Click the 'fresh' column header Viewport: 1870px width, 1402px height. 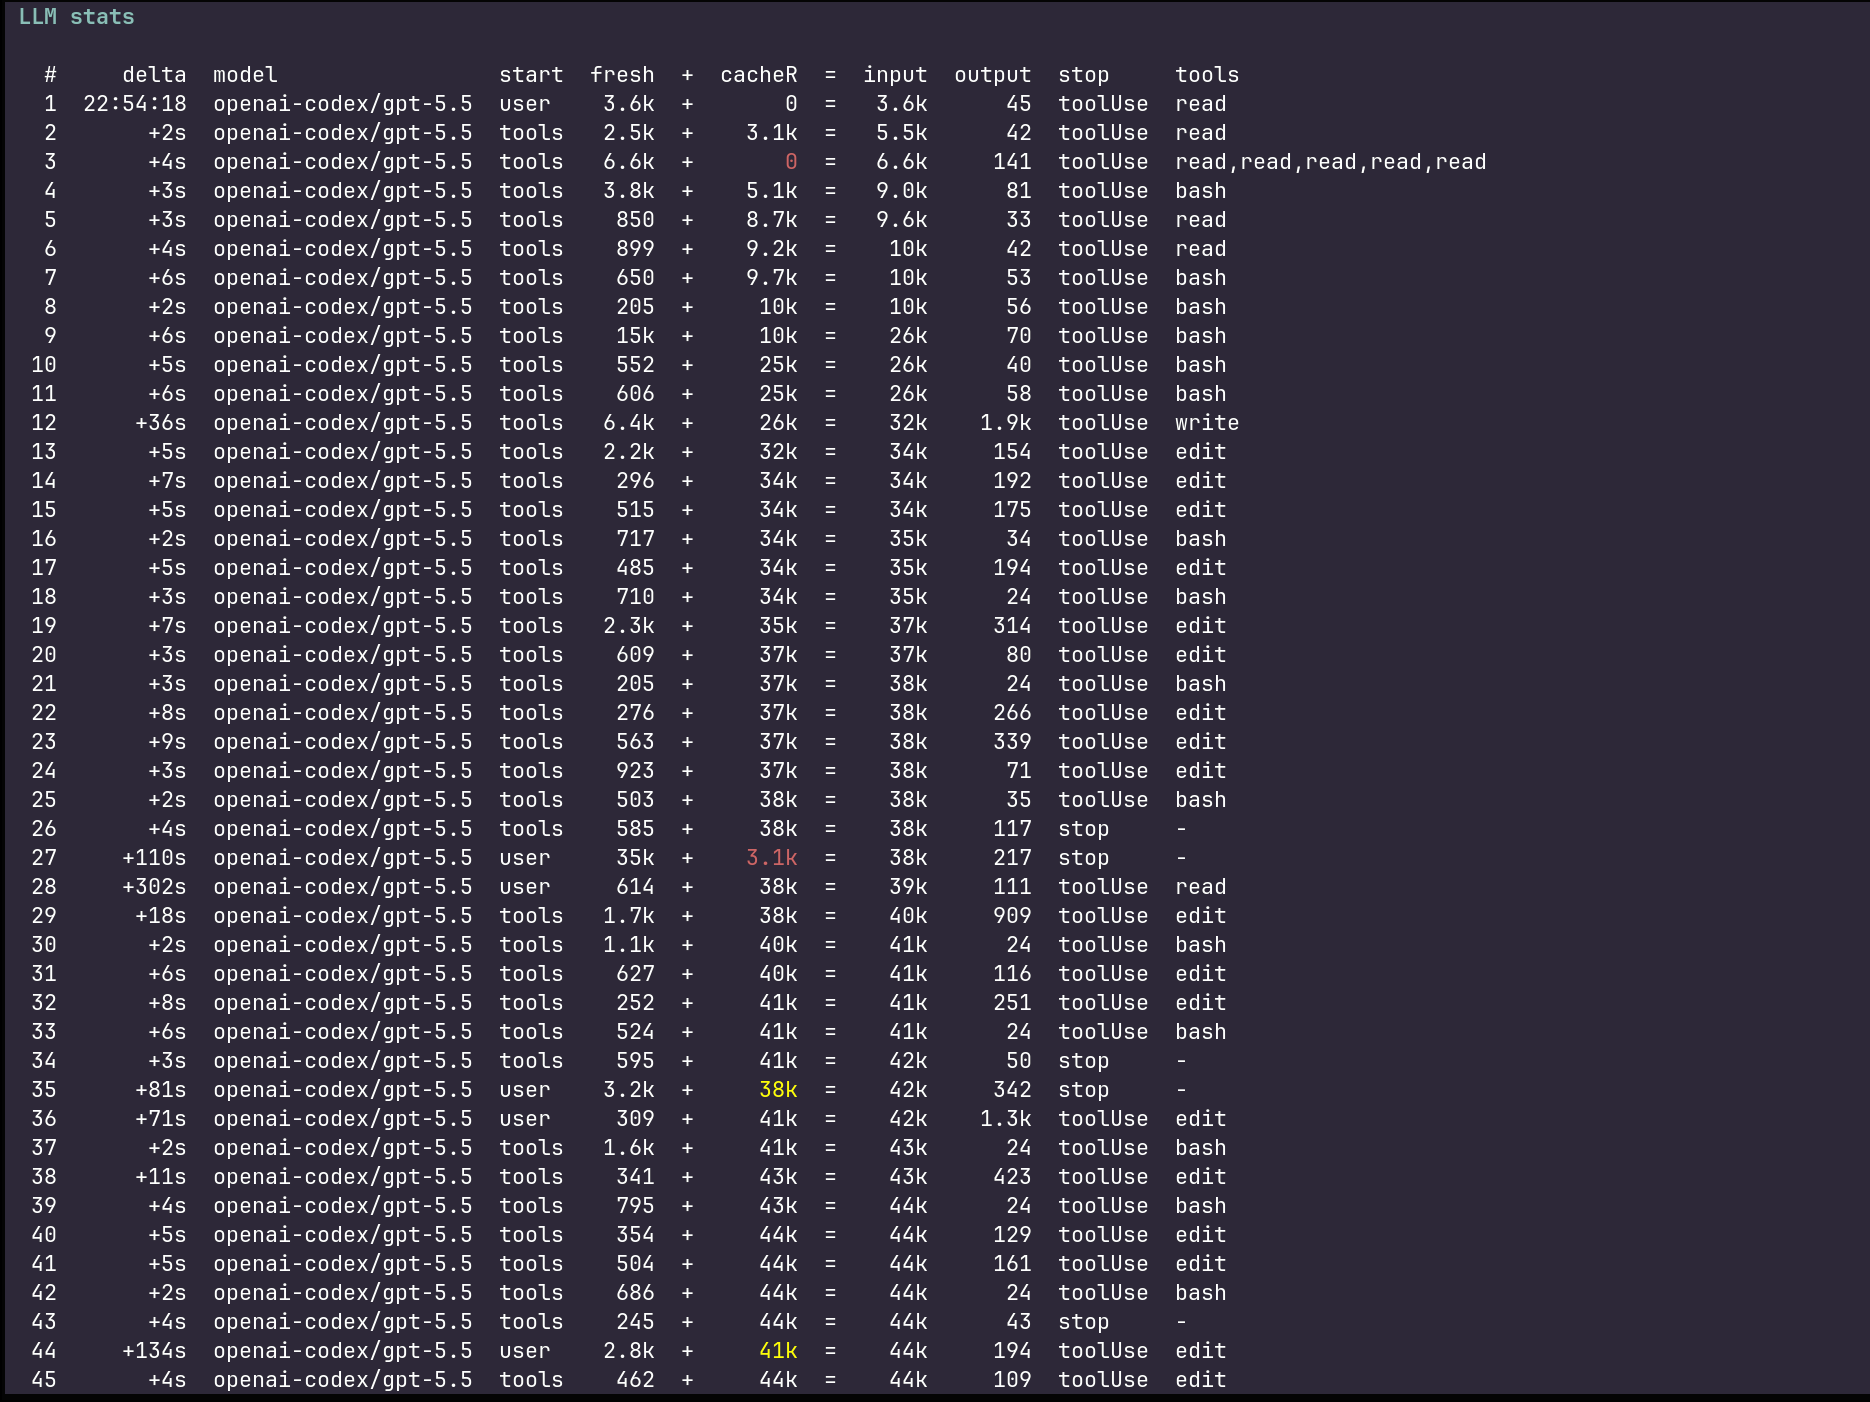pyautogui.click(x=622, y=75)
